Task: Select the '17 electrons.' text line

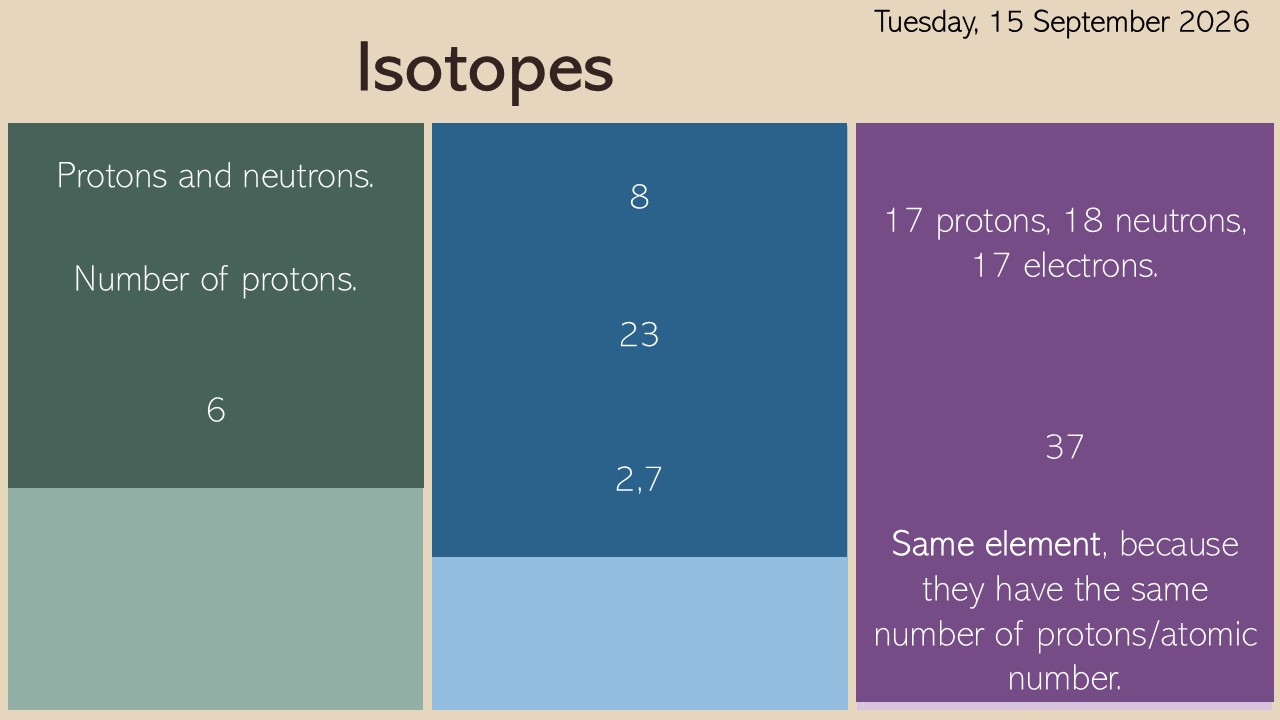Action: tap(1065, 266)
